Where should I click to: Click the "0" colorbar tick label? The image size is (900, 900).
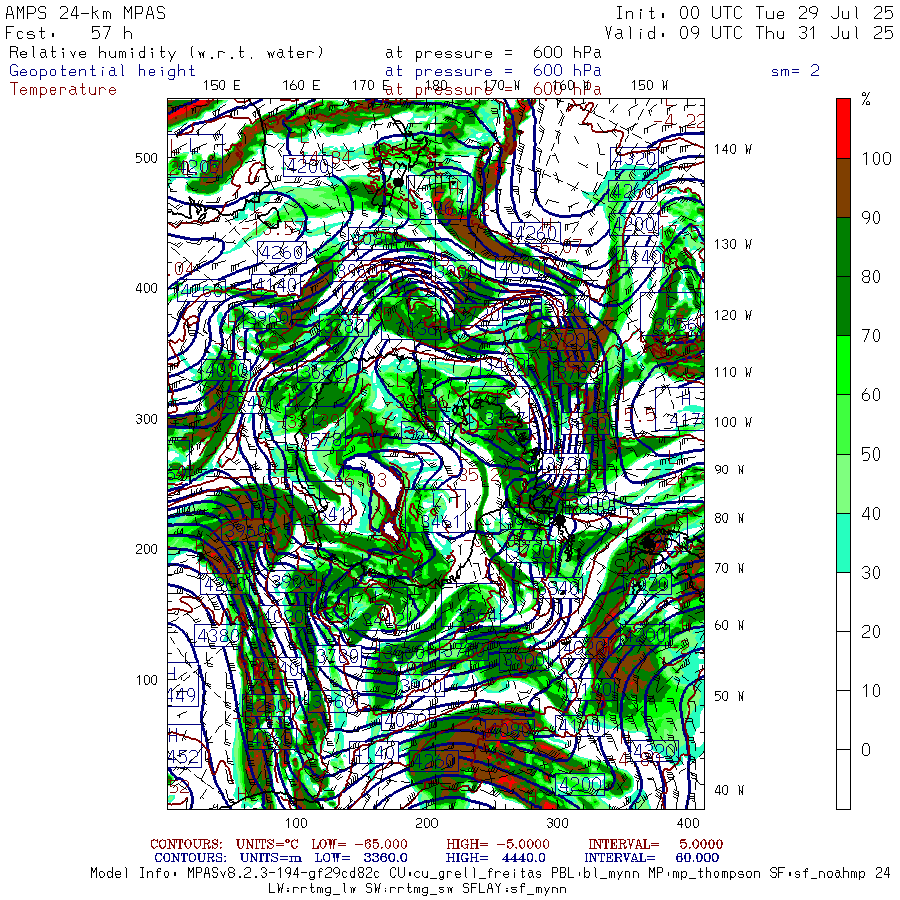point(866,750)
